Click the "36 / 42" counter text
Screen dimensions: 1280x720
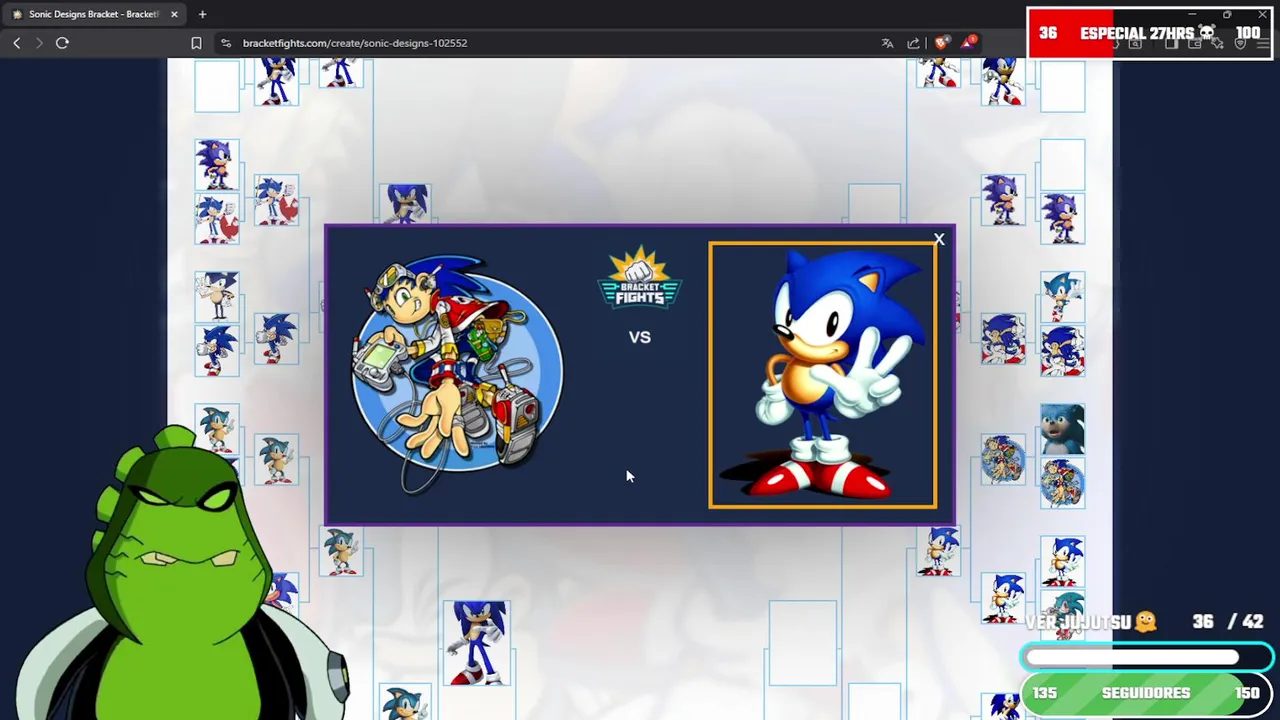(1228, 621)
